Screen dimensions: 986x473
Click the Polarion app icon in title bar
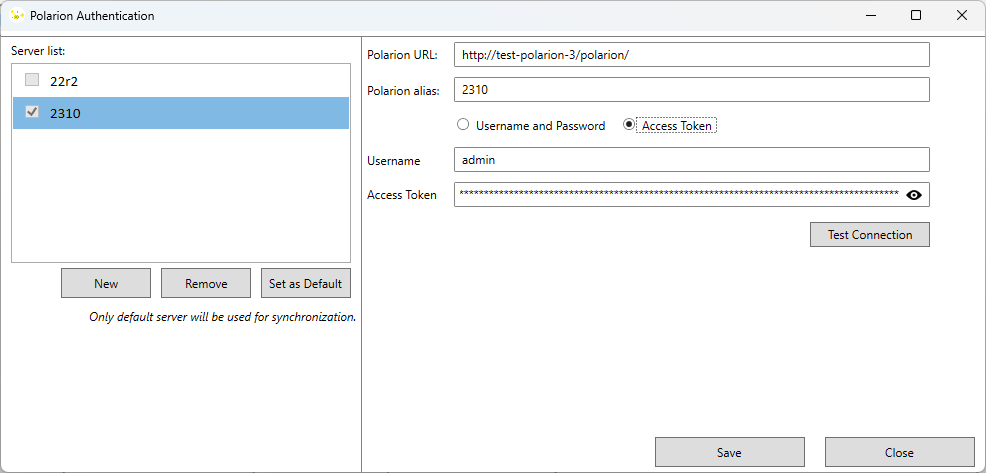(16, 16)
